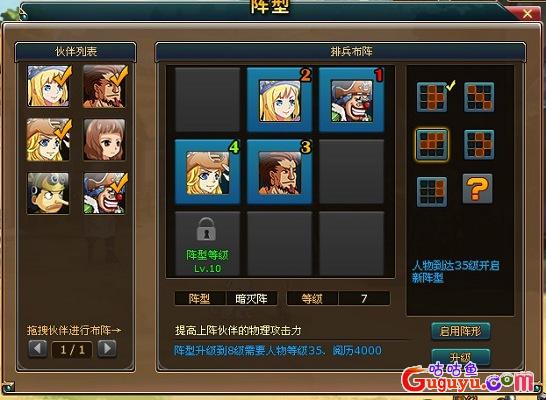Click the 启用阵形 button
Image resolution: width=546 pixels, height=400 pixels.
click(x=460, y=331)
